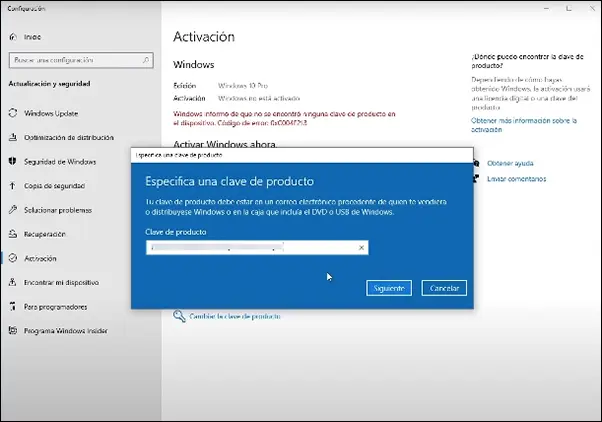Click inside the Clave de producto field

tap(257, 248)
